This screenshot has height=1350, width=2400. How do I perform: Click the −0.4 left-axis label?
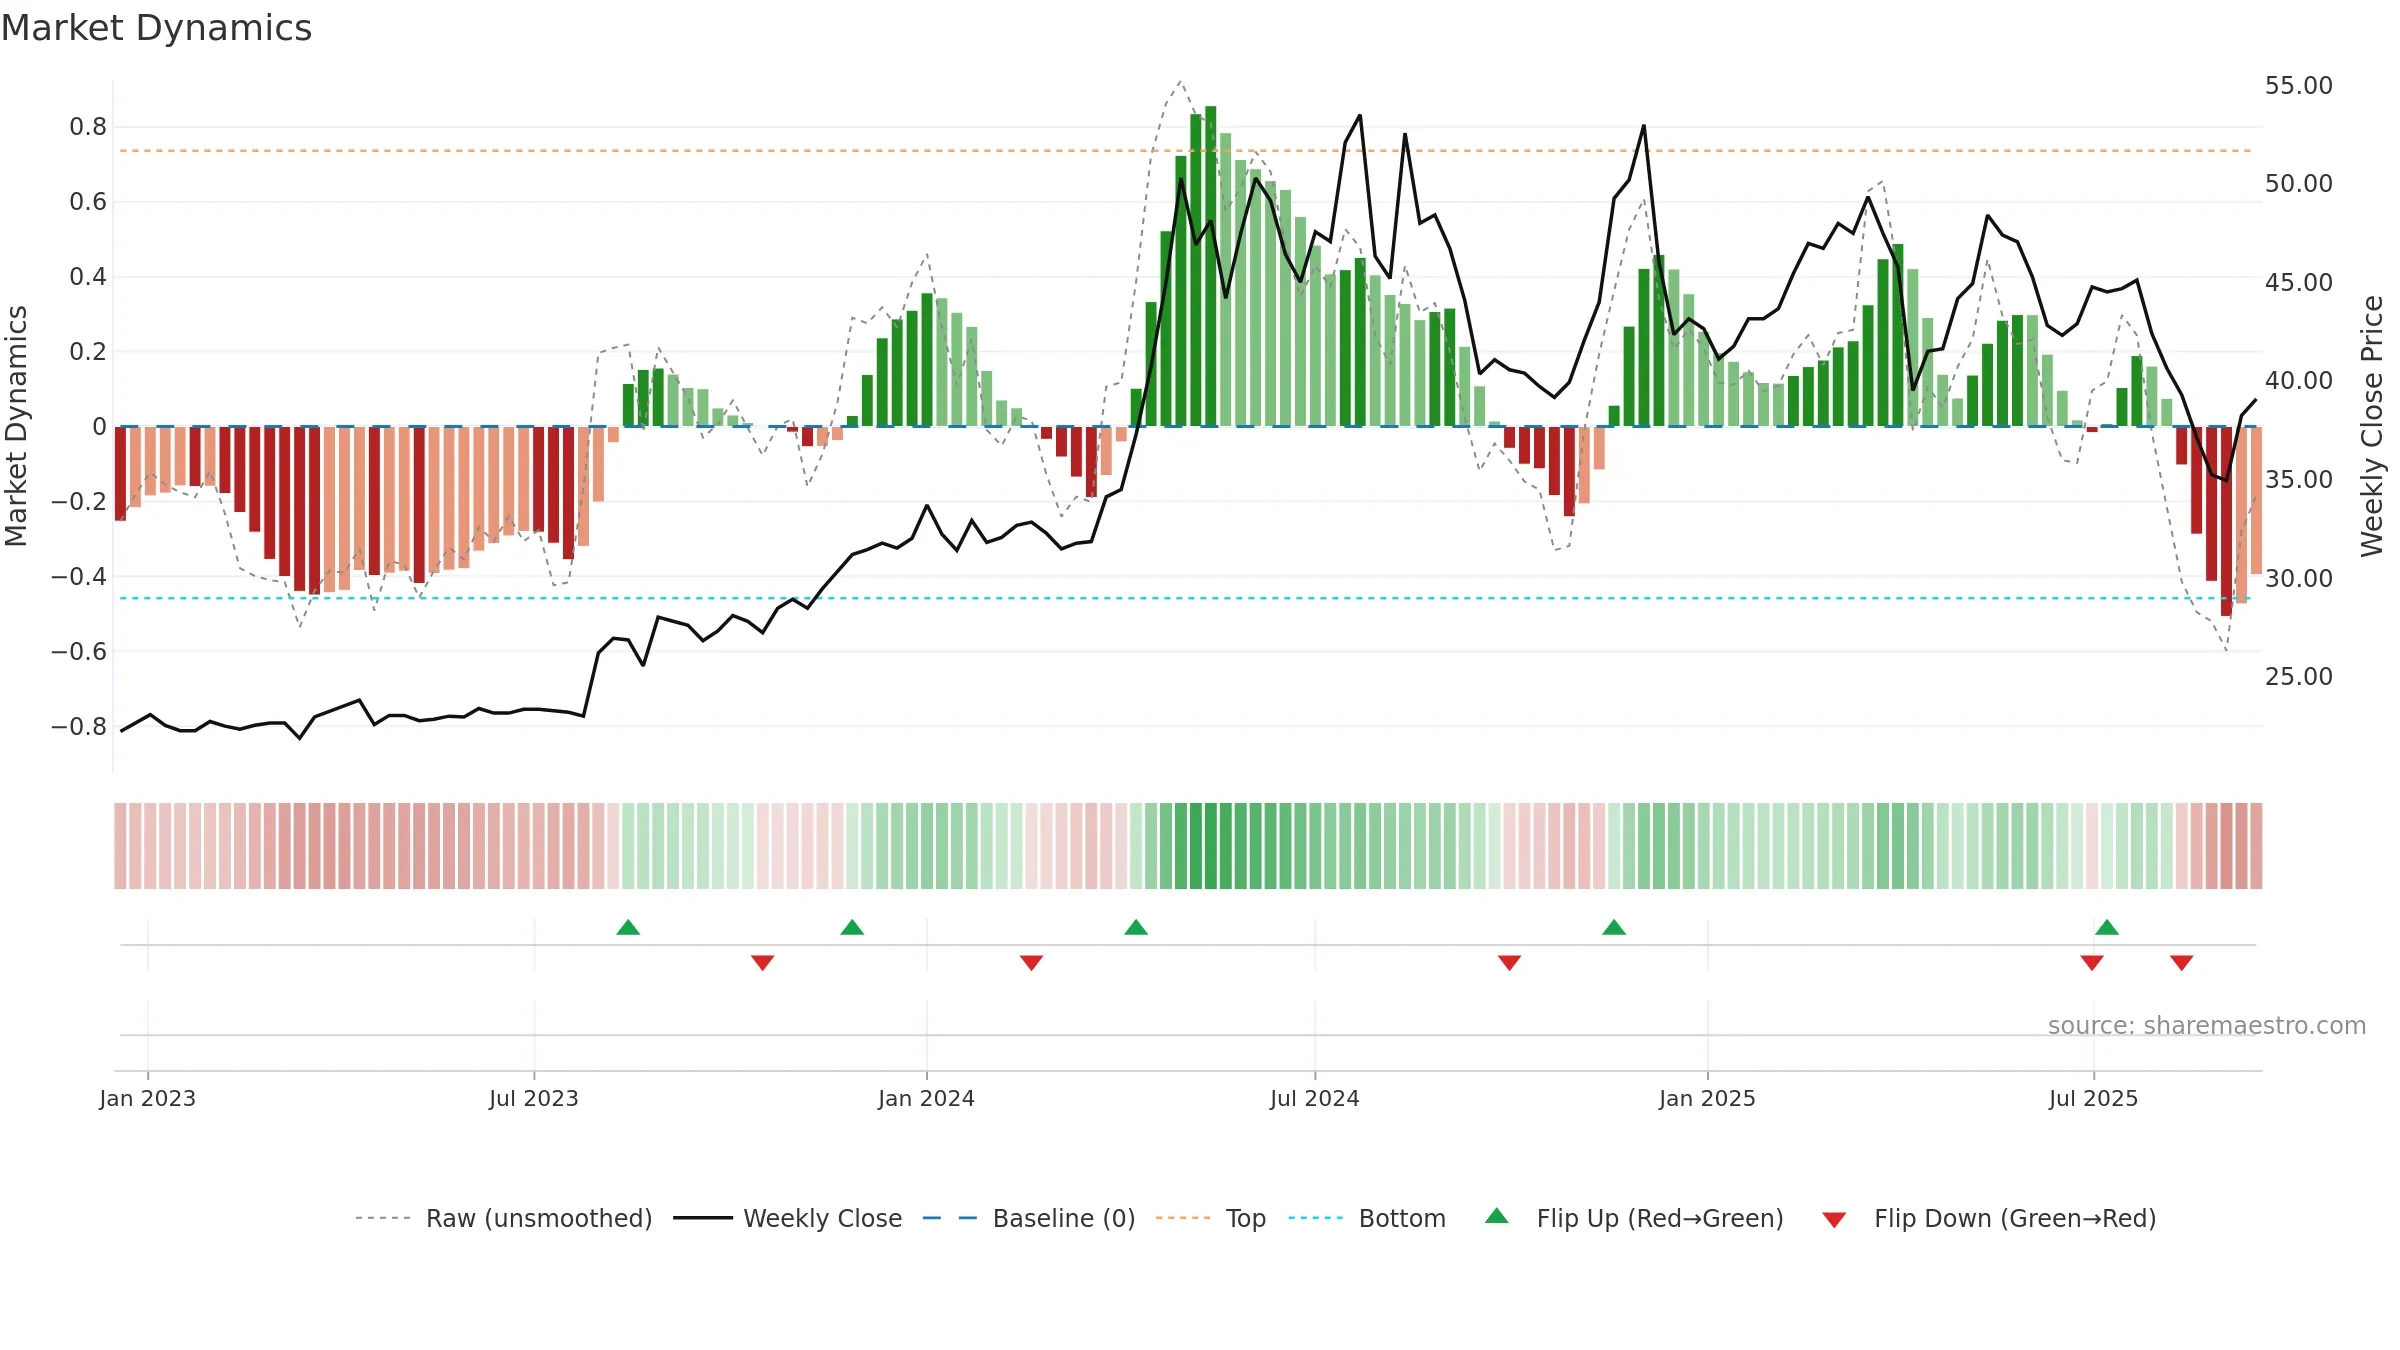pos(78,577)
